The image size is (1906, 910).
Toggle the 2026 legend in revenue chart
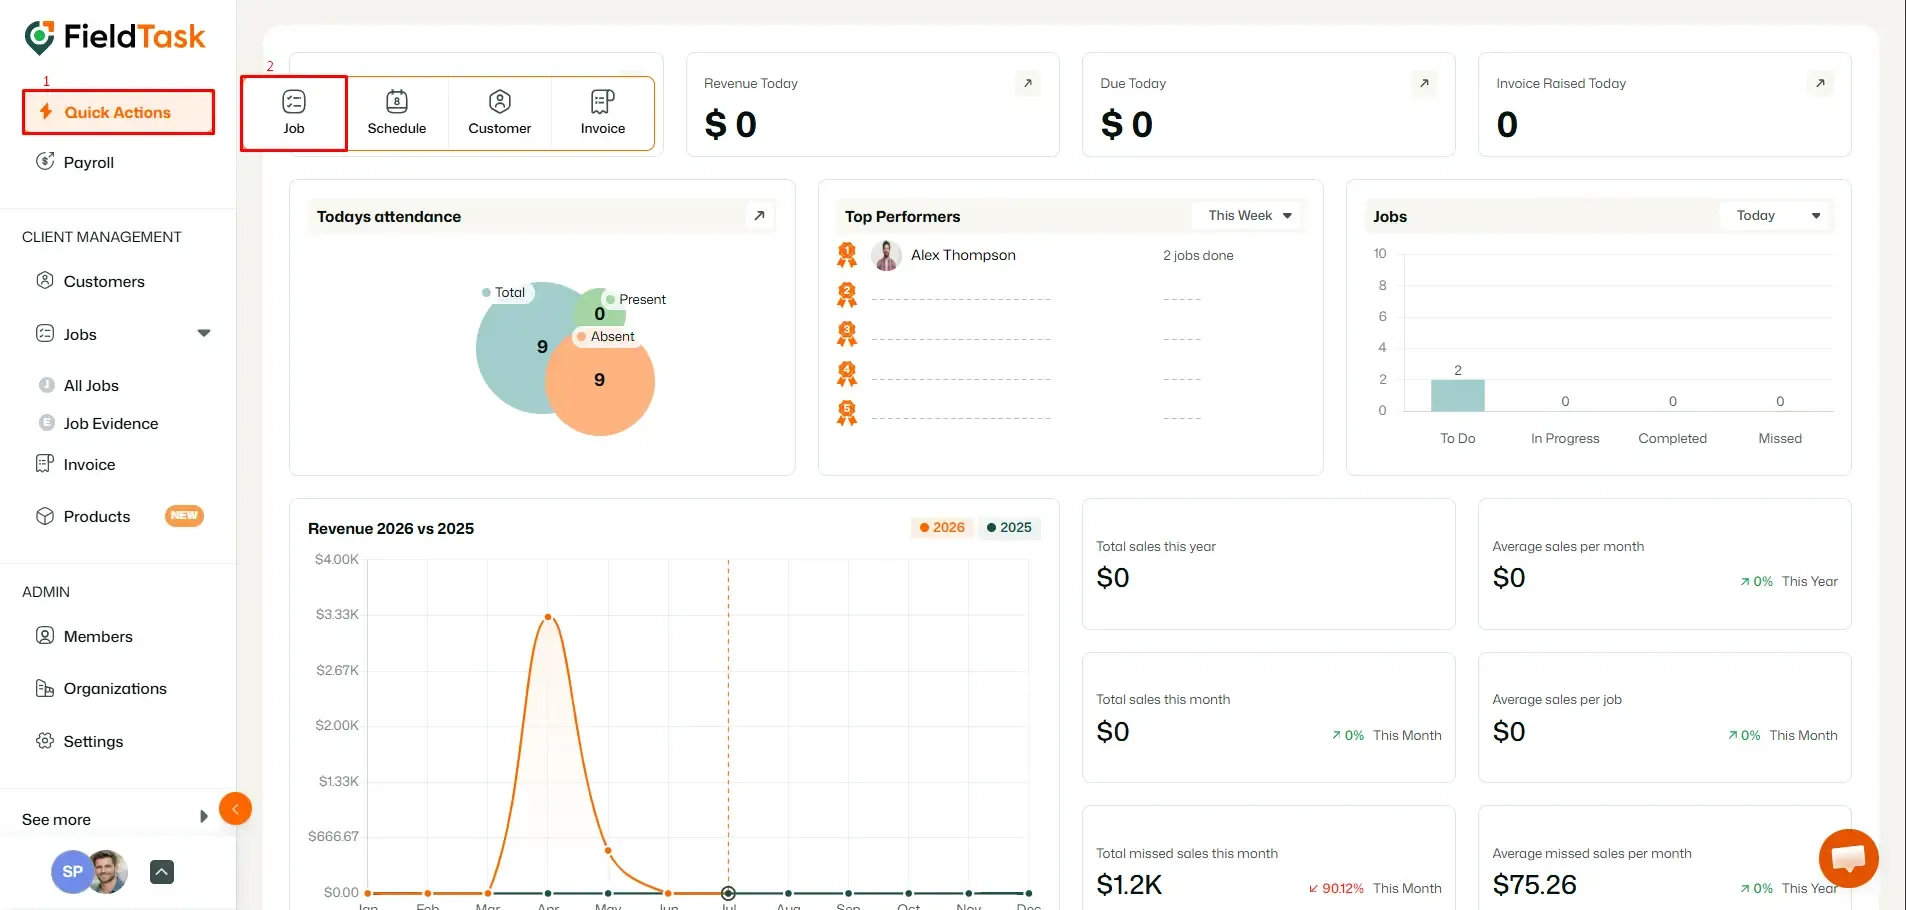coord(942,527)
